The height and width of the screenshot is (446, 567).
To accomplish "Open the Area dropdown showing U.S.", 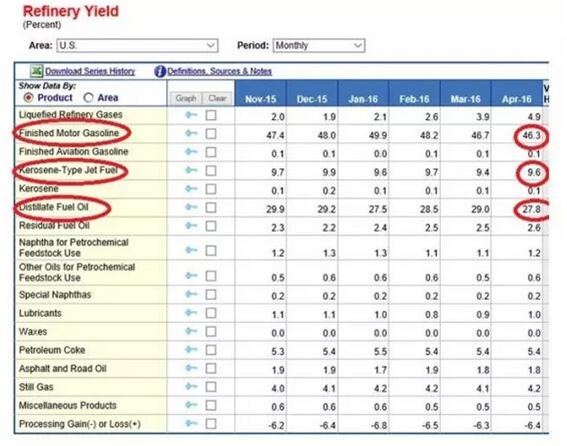I will [x=137, y=46].
